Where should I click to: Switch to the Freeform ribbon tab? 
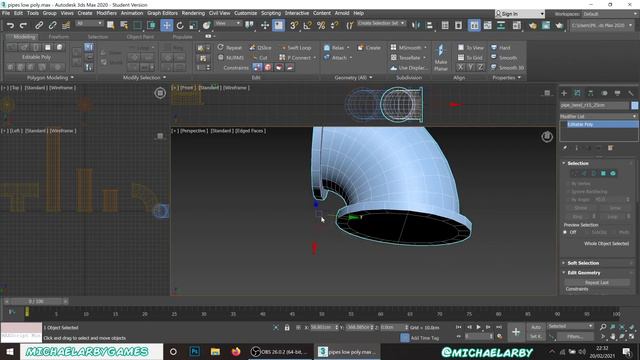59,37
